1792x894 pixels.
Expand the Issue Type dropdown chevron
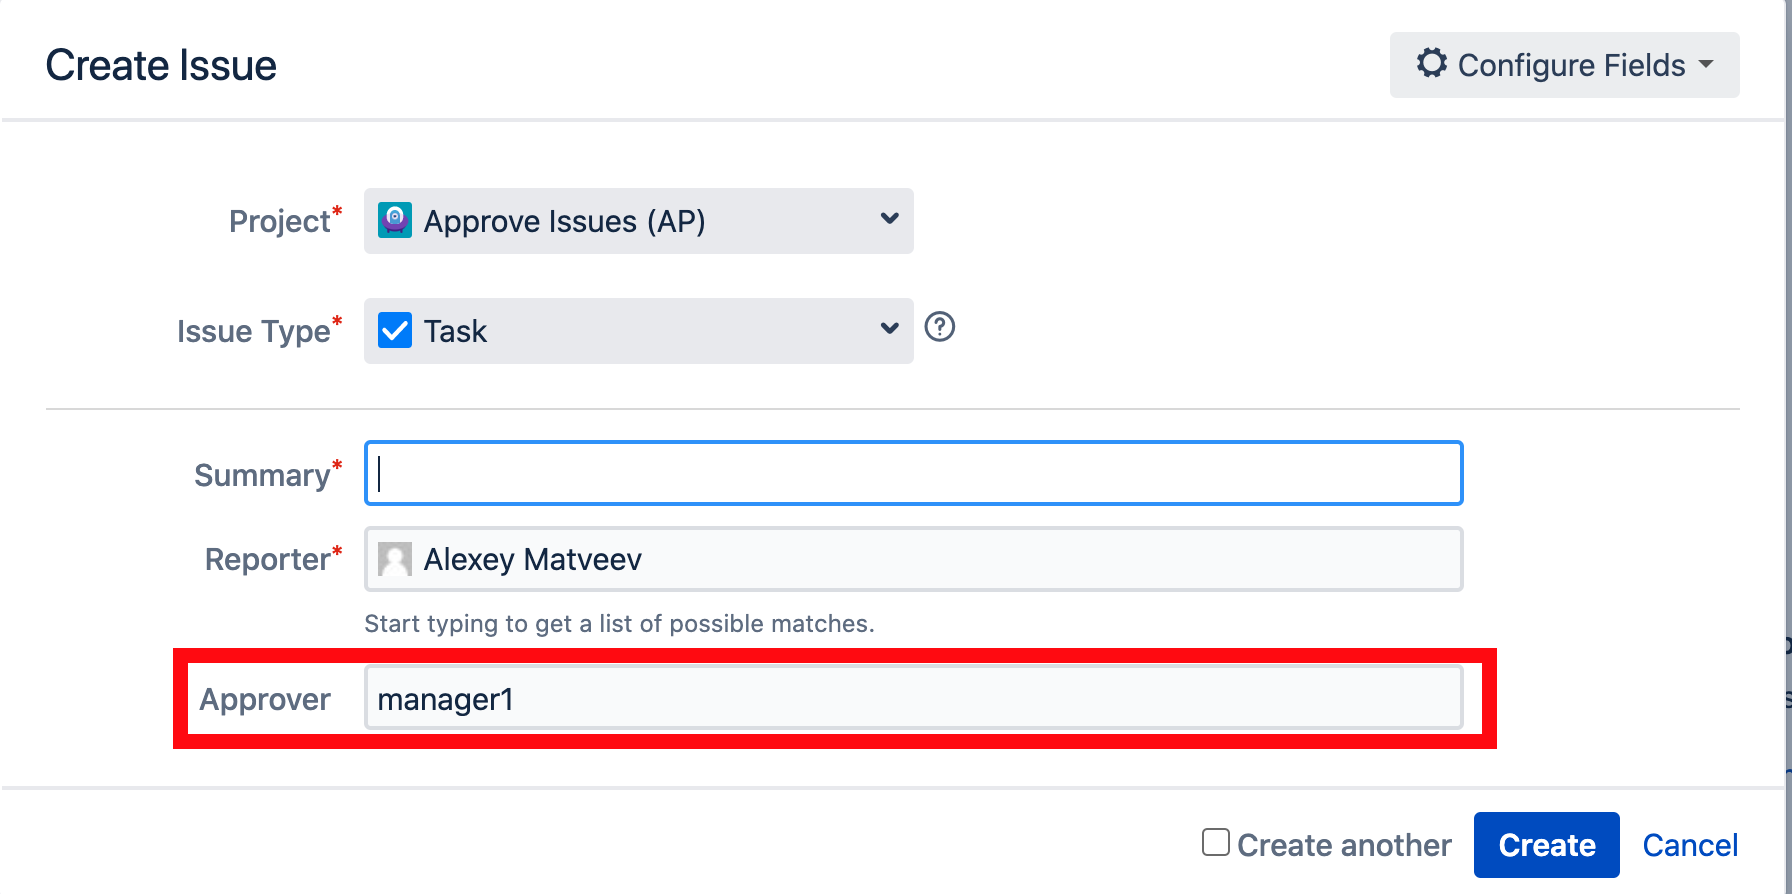(x=889, y=329)
